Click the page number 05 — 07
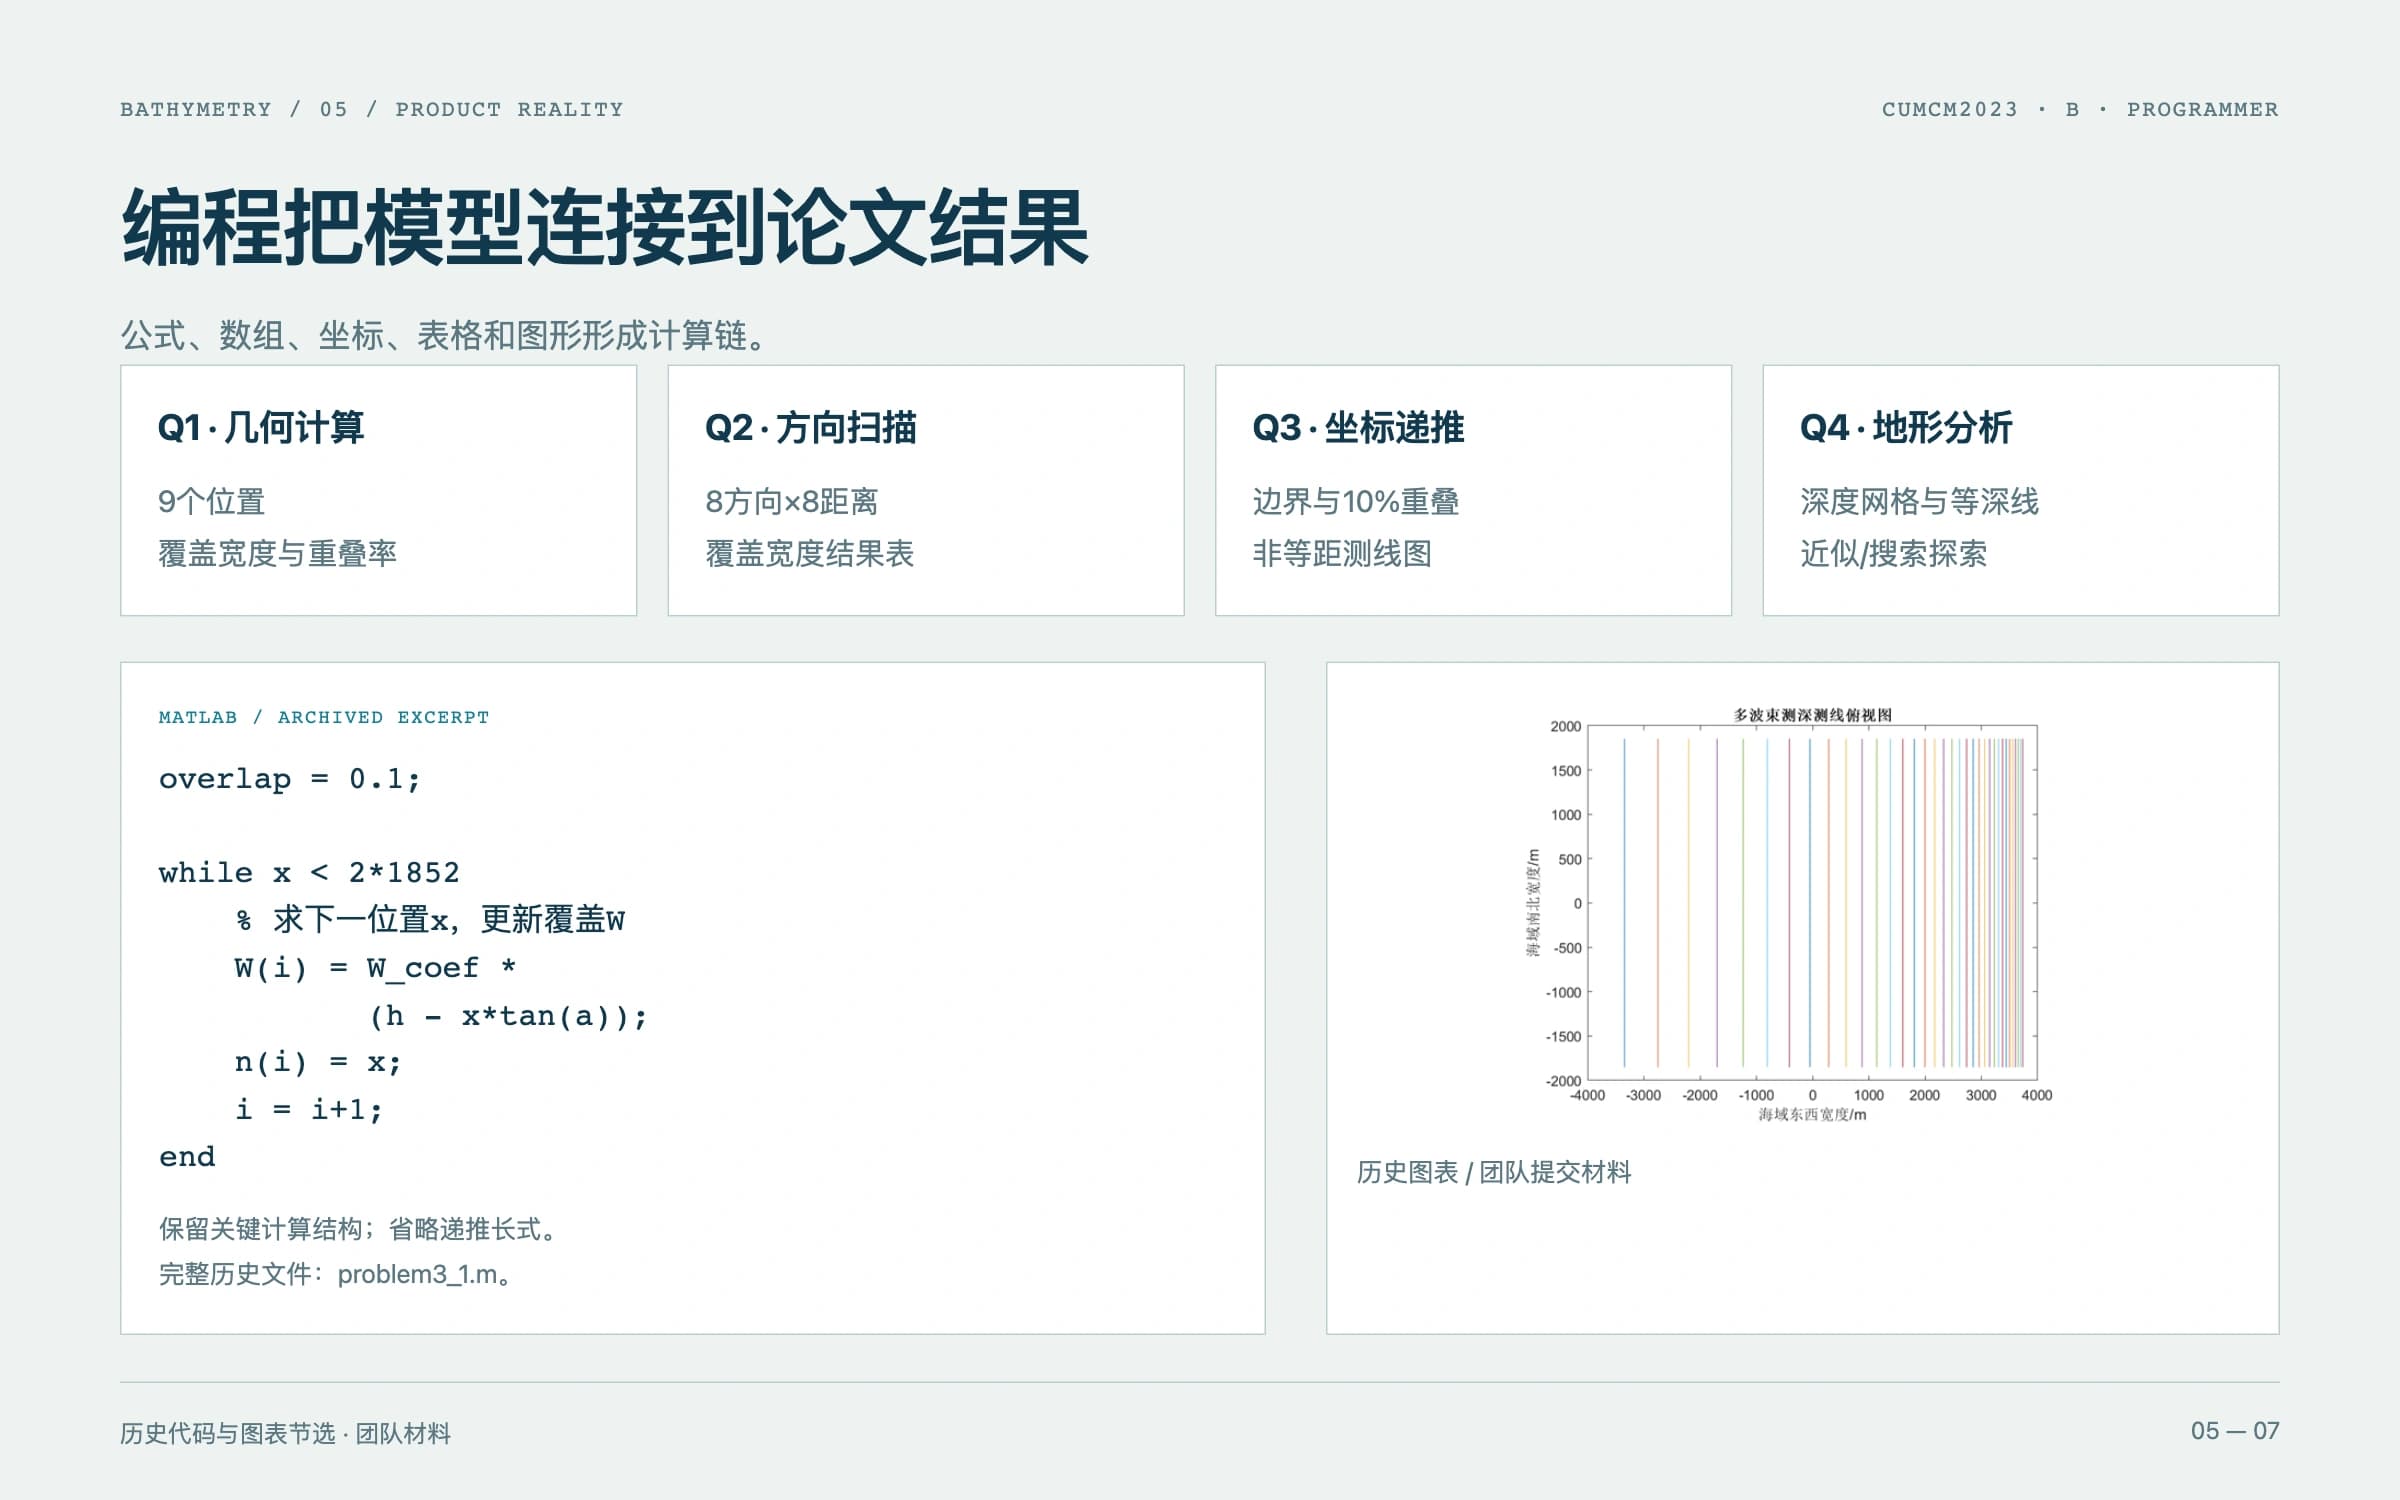 coord(2235,1431)
